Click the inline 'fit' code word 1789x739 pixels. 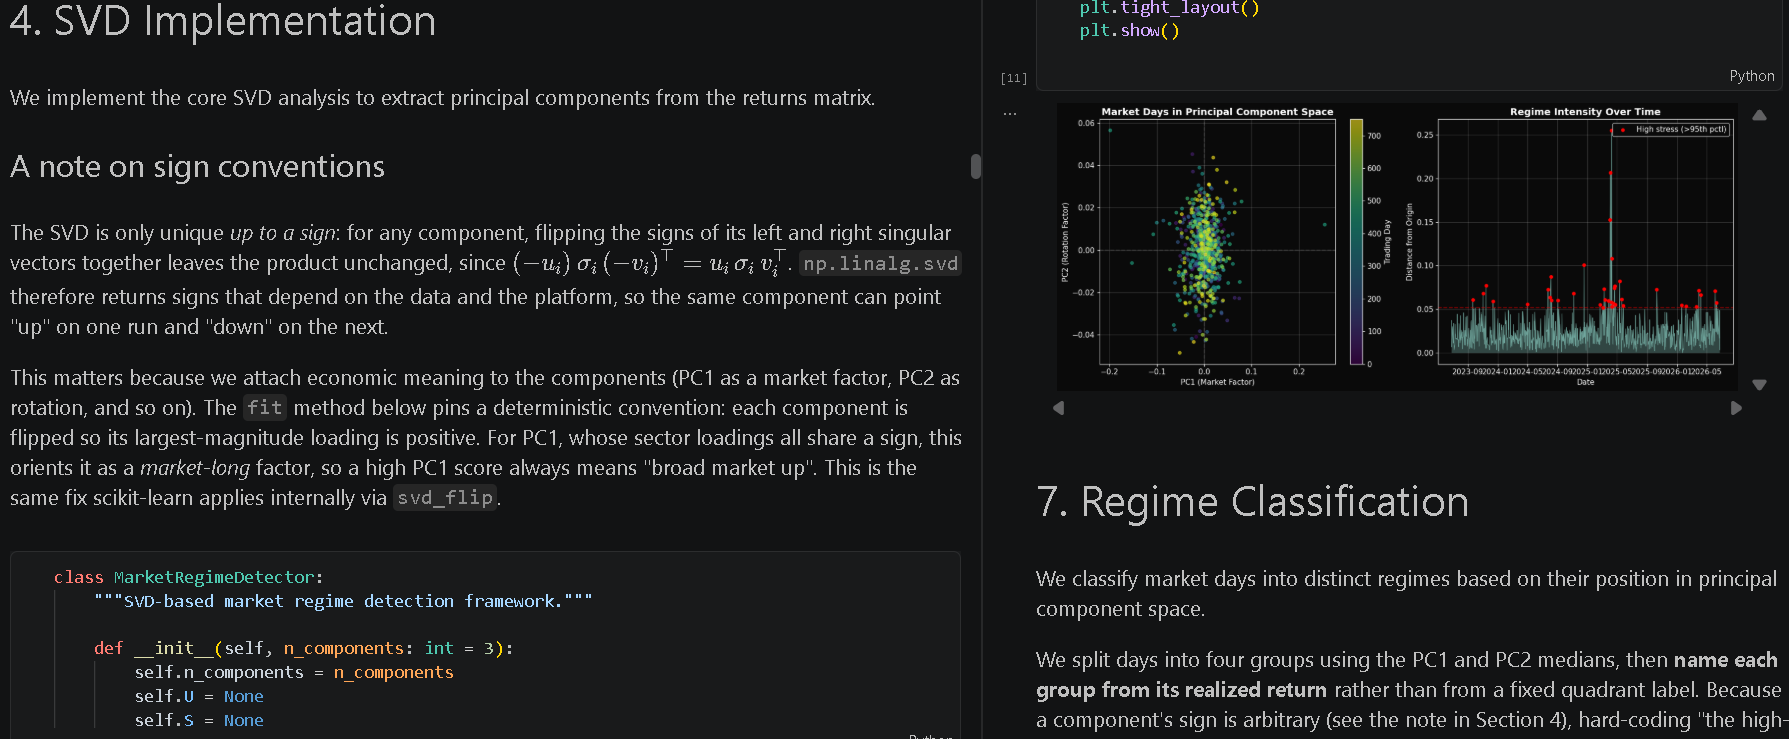[264, 408]
